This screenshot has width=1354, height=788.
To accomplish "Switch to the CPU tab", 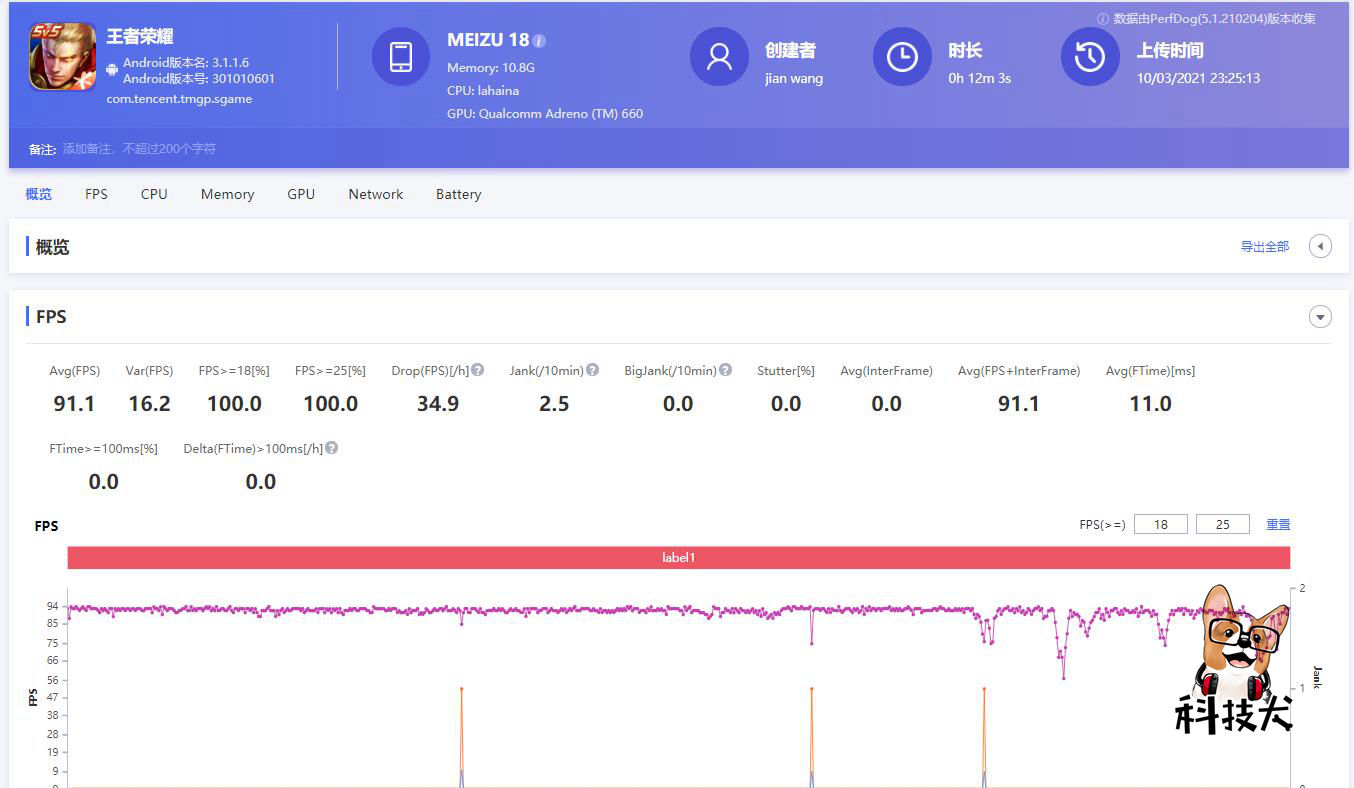I will pyautogui.click(x=154, y=194).
